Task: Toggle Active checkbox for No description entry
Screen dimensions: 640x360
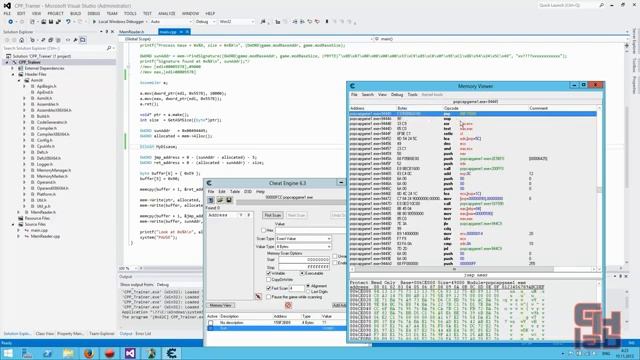Action: (211, 322)
